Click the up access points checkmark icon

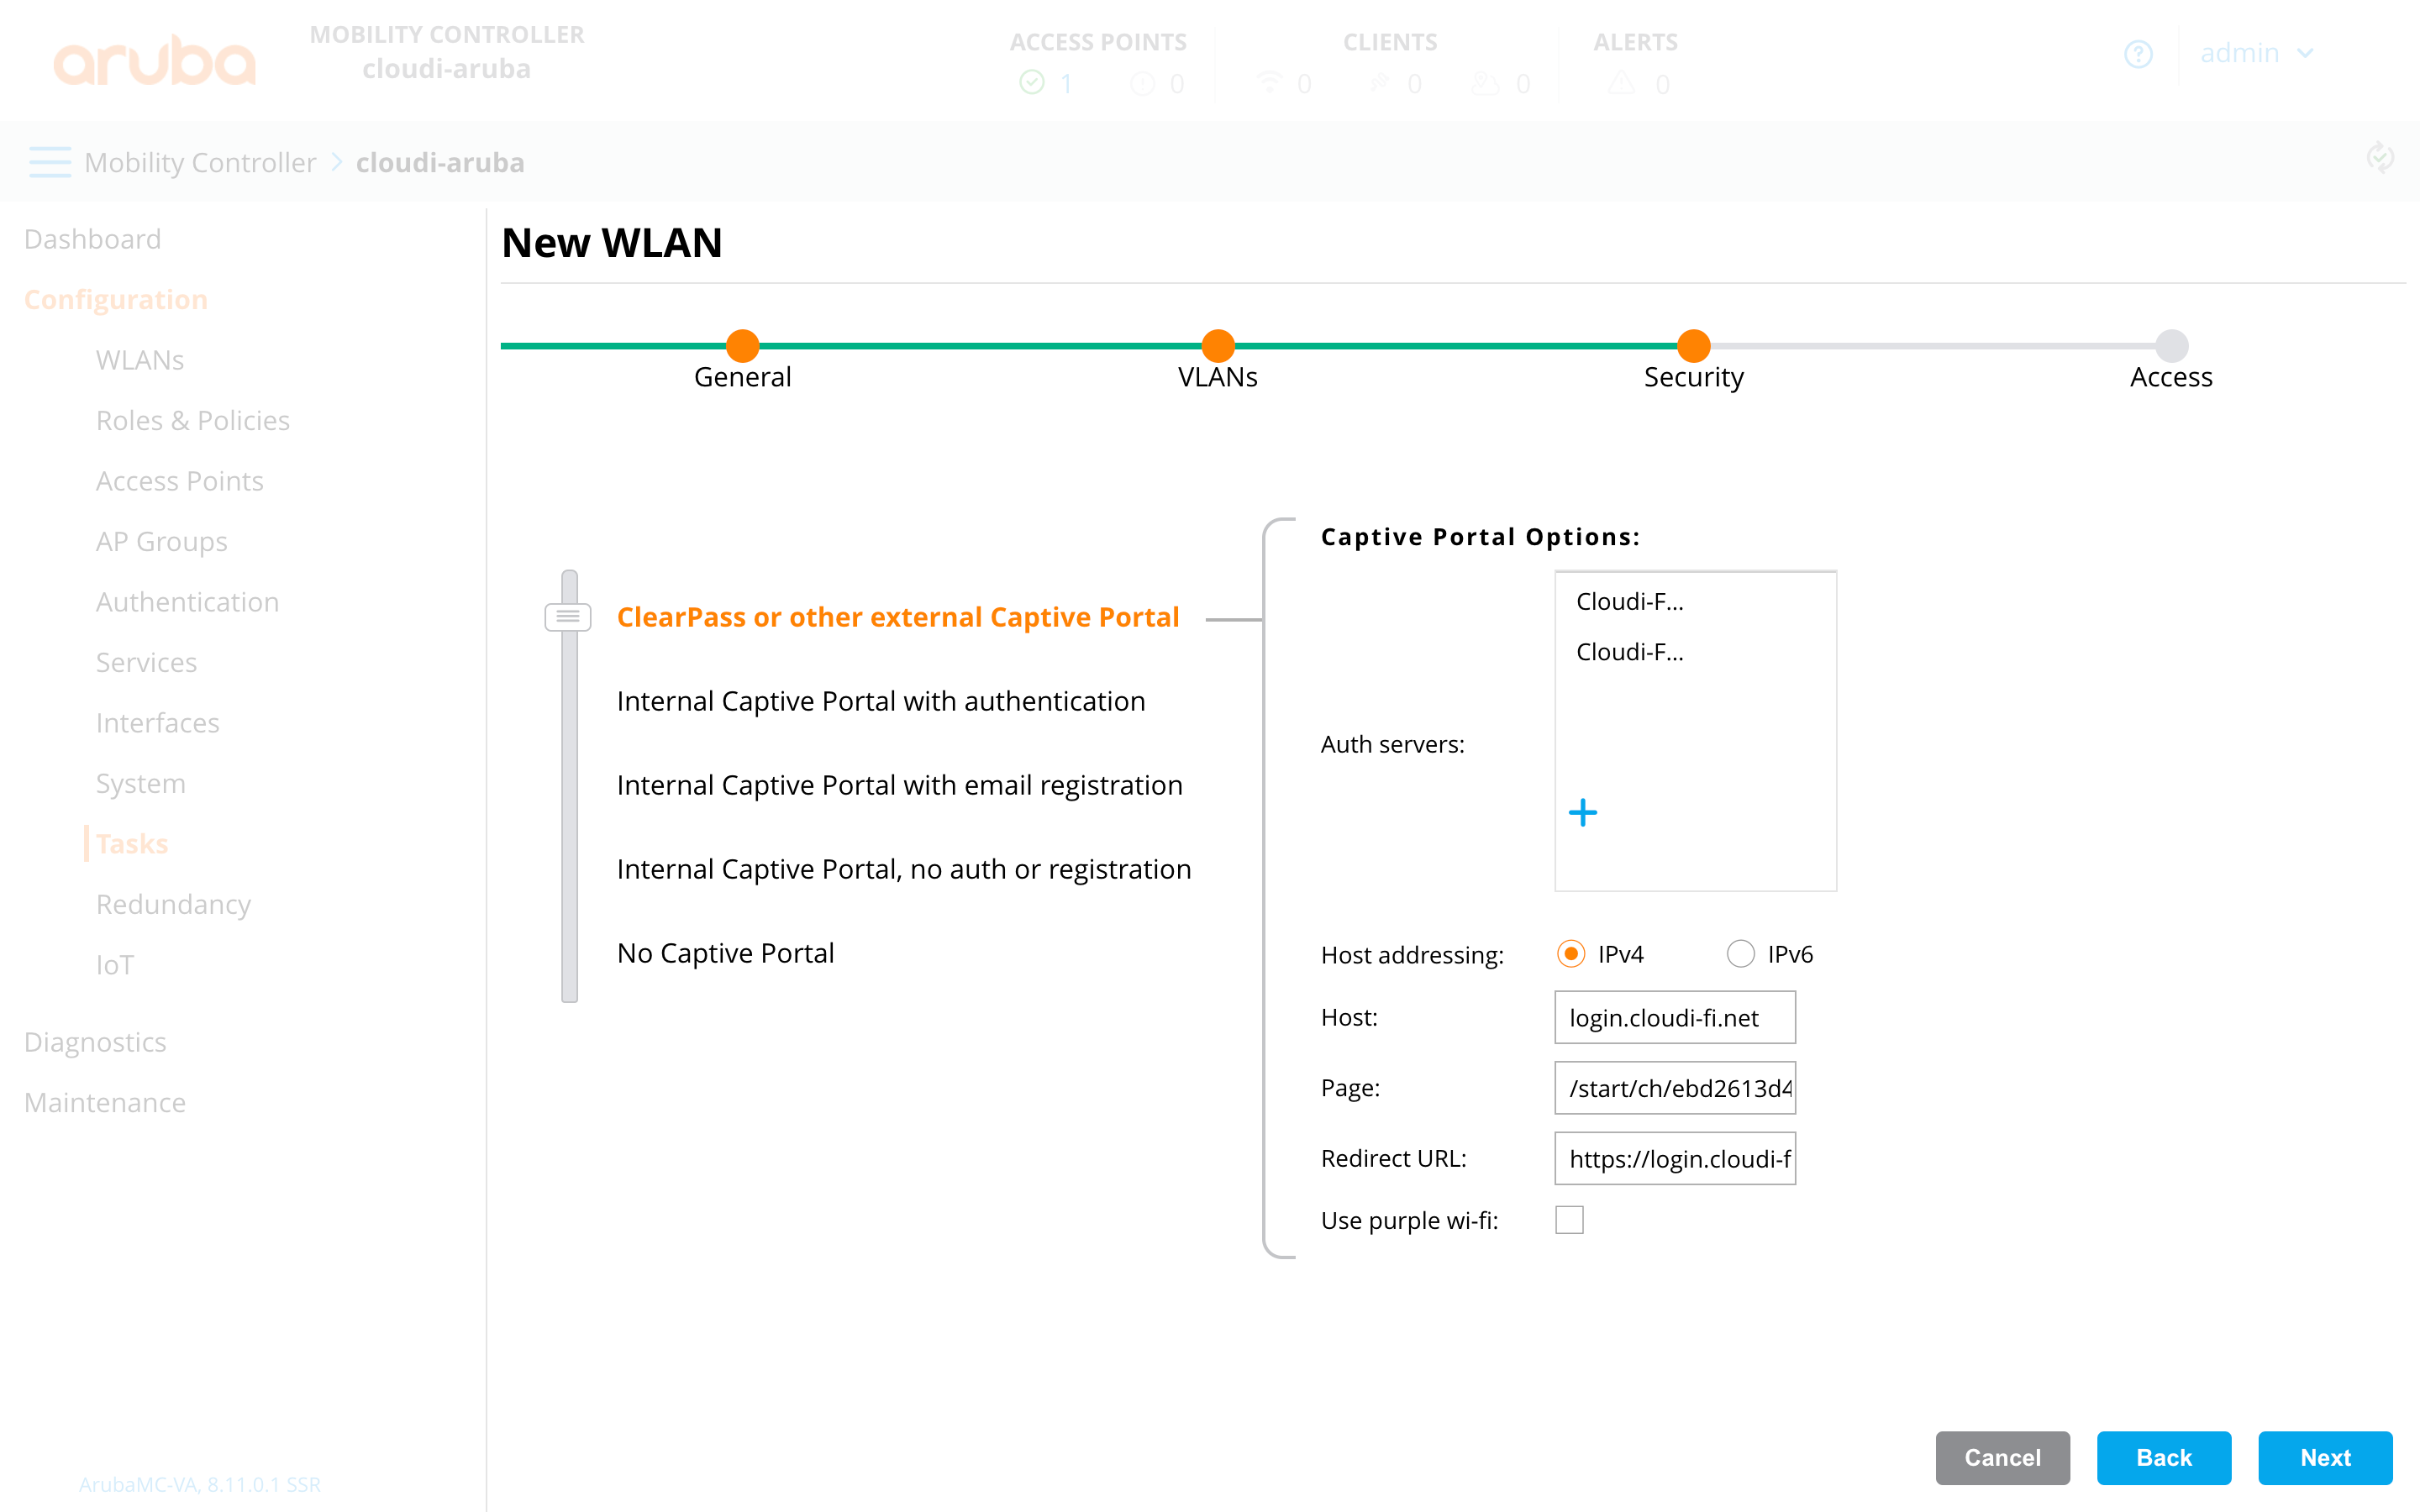click(x=1031, y=83)
